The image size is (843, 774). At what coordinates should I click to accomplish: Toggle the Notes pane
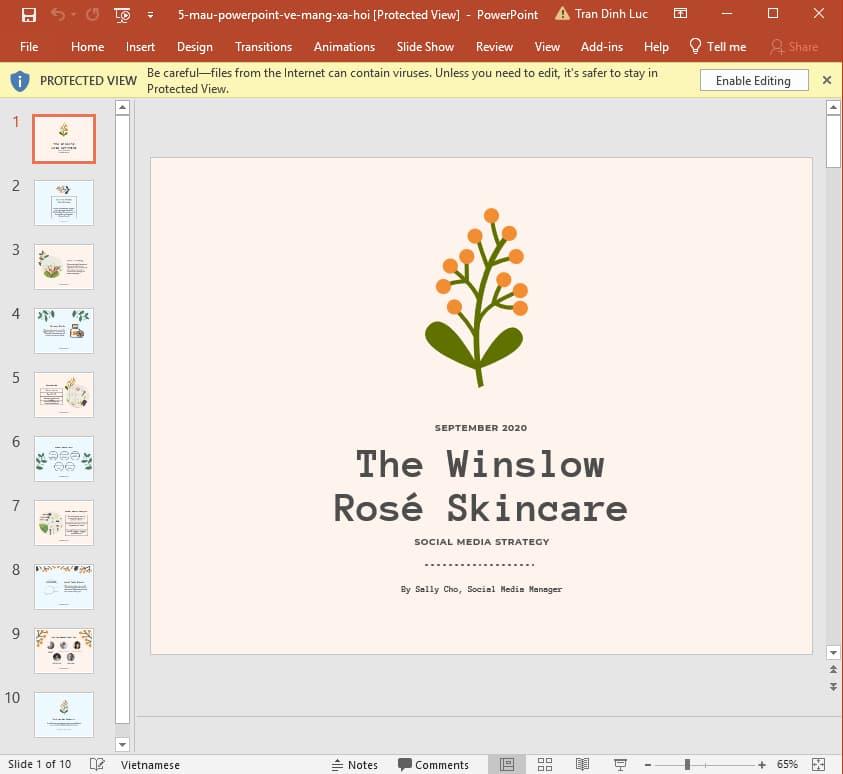(x=356, y=764)
